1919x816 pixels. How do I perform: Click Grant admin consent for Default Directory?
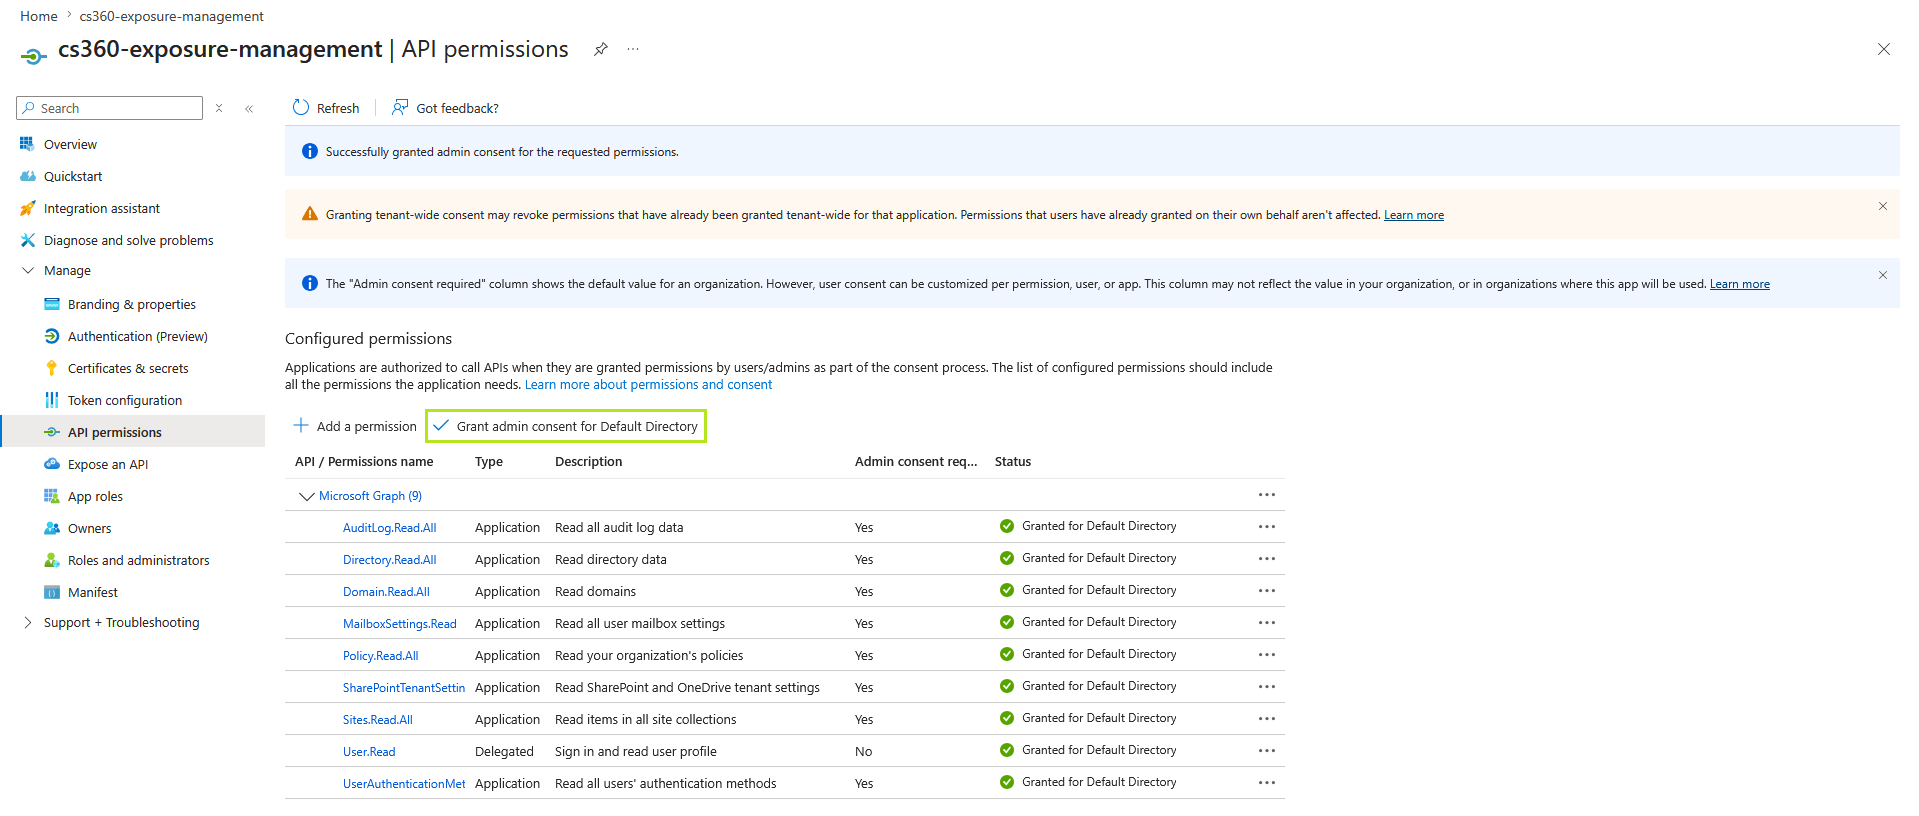(x=566, y=426)
